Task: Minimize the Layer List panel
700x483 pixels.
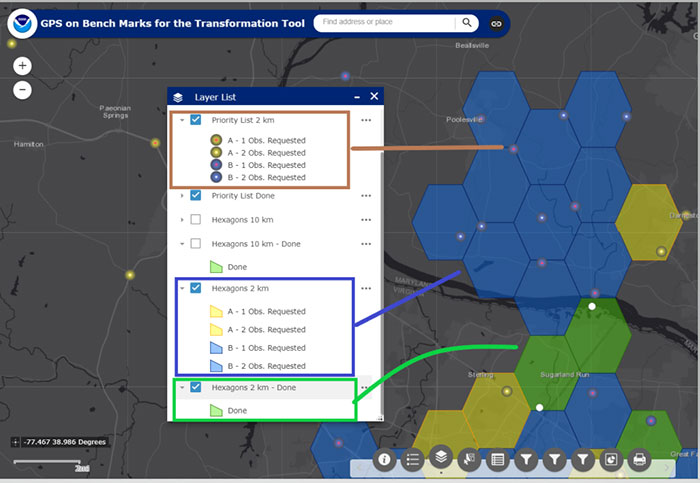Action: click(x=357, y=97)
